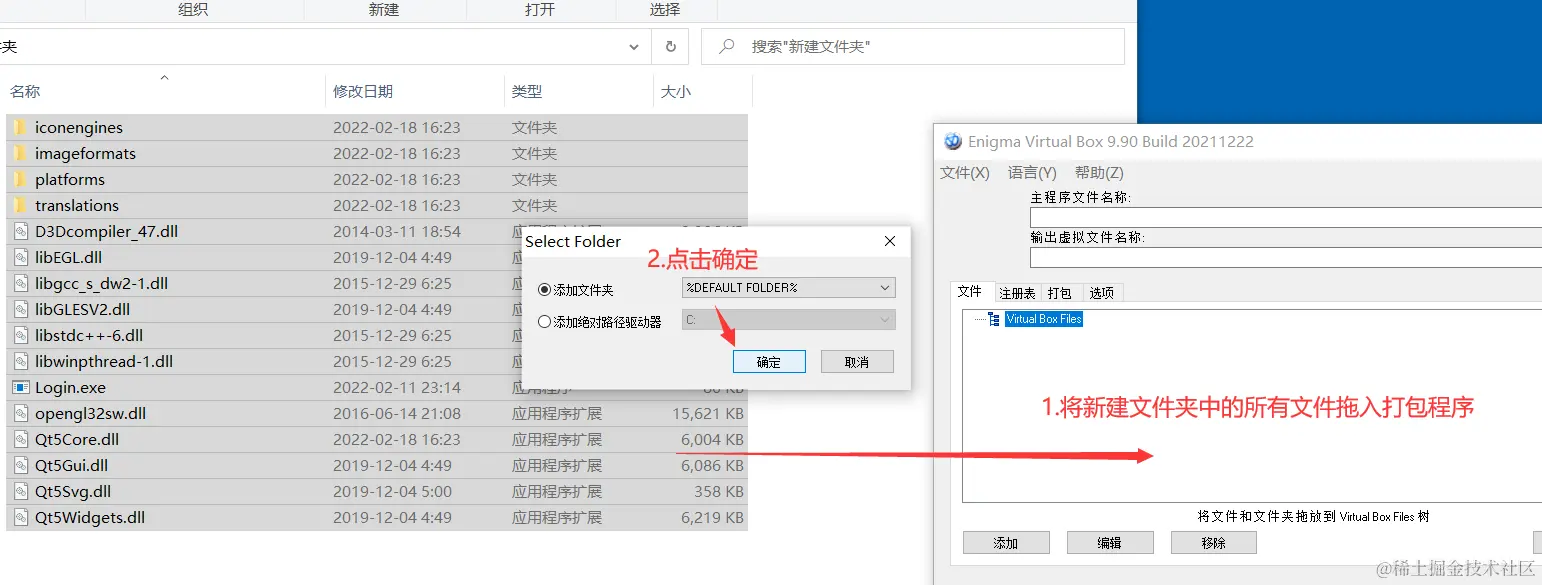Screen dimensions: 1542x585
Task: Click the magnifier icon in Explorer search box
Action: (727, 46)
